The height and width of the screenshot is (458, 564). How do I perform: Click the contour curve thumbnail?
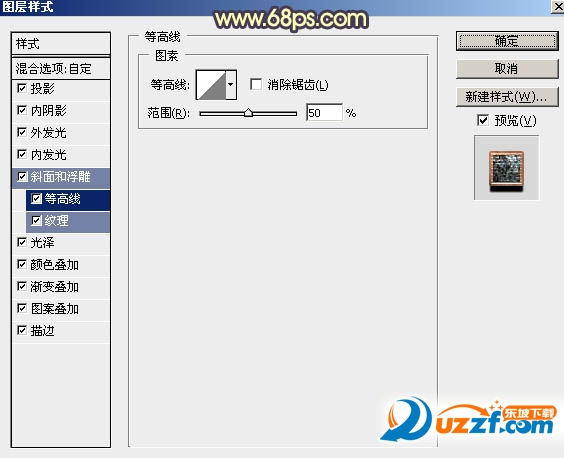211,85
